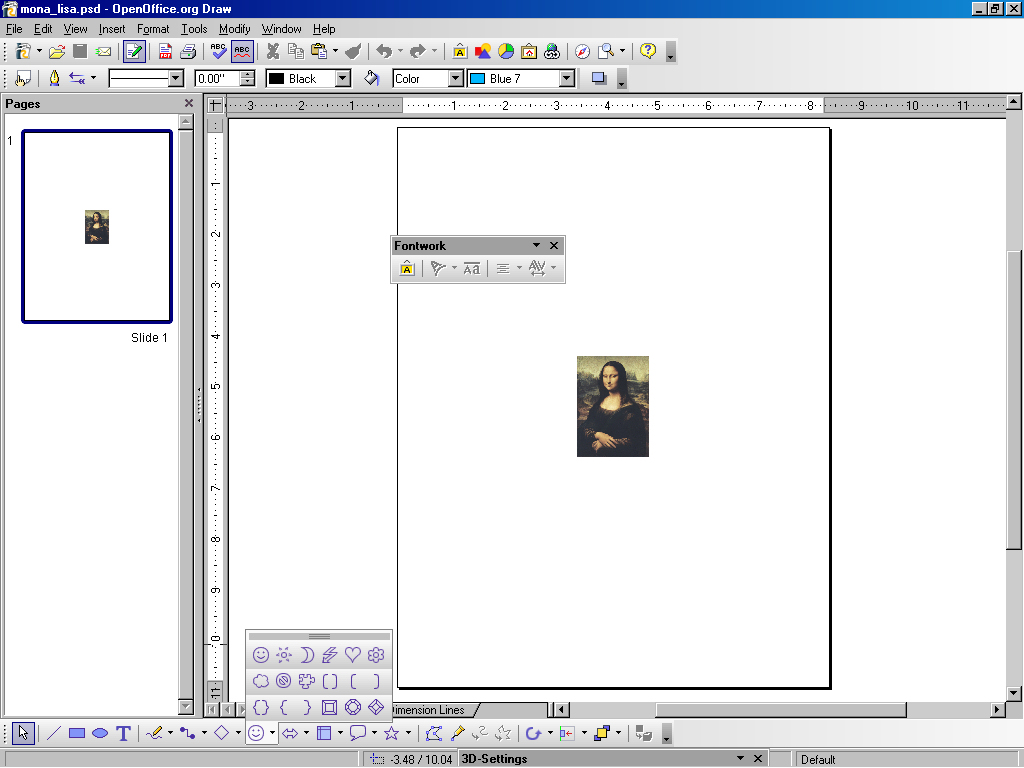
Task: Click the Fontwork Gallery icon in Fontwork panel
Action: pos(407,268)
